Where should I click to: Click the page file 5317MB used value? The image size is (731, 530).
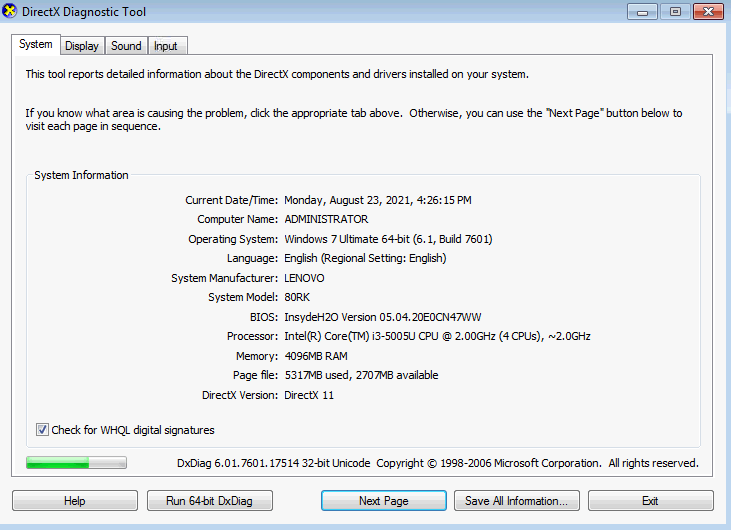(361, 375)
